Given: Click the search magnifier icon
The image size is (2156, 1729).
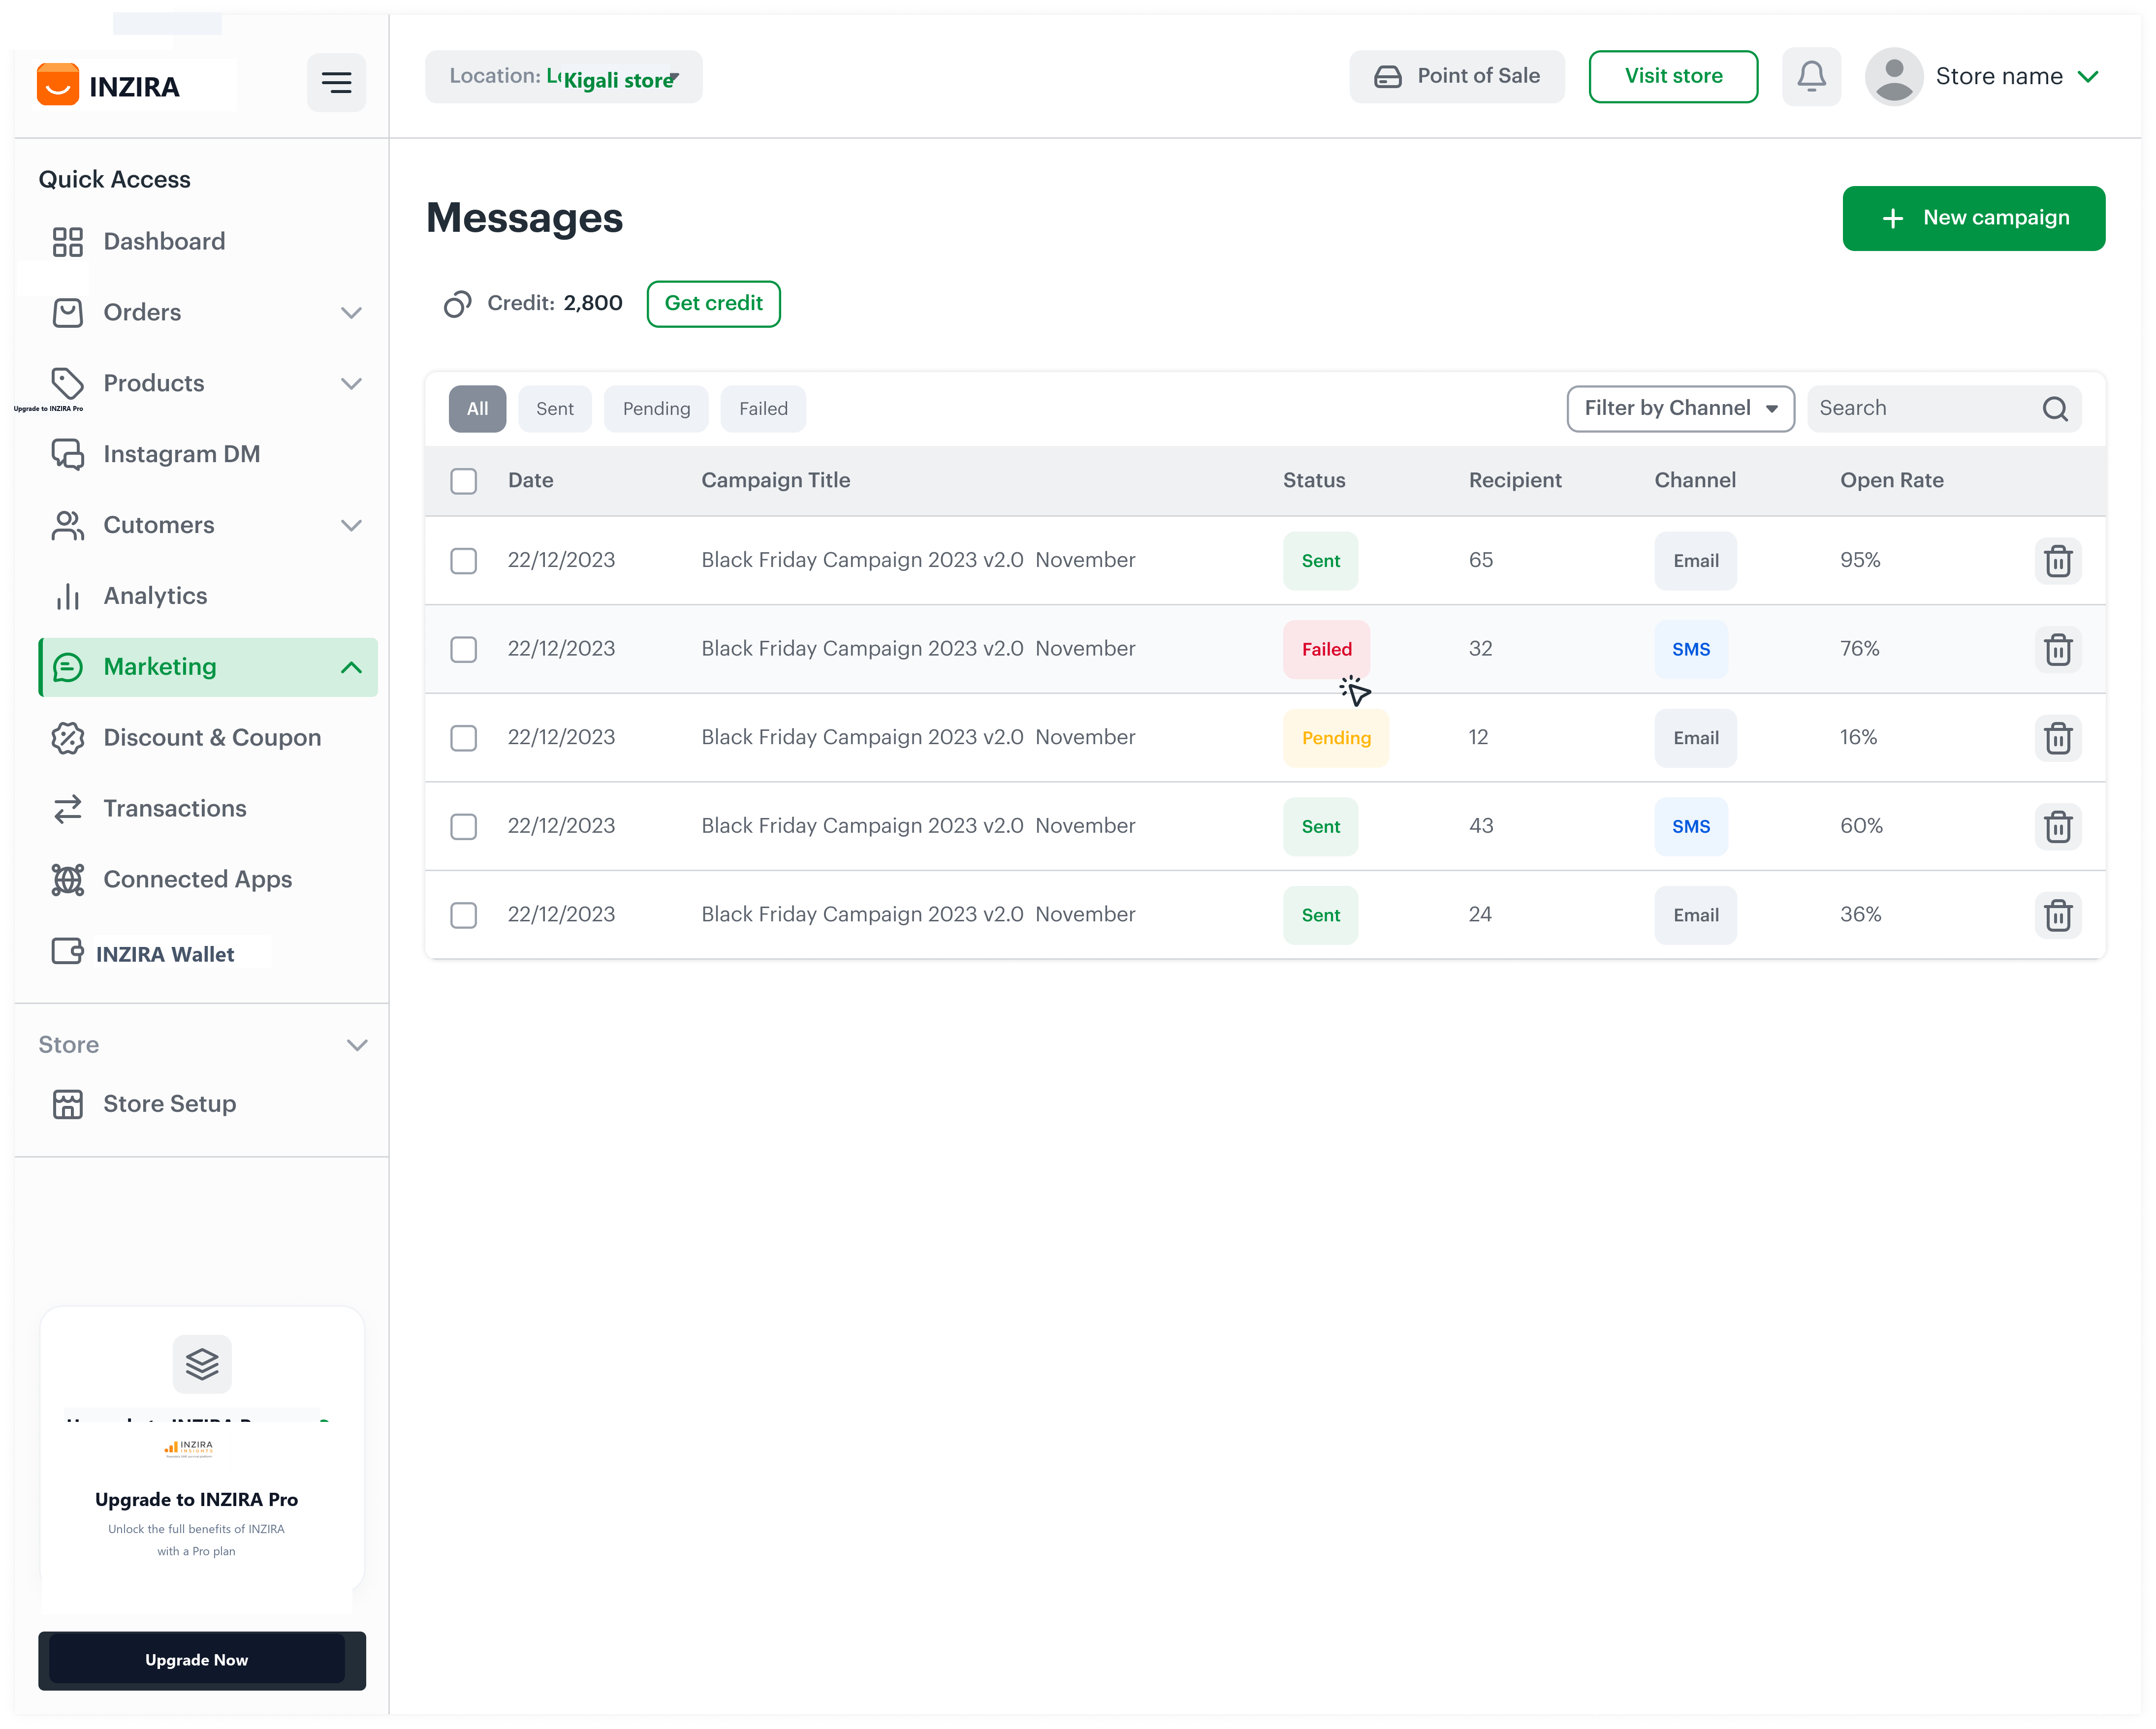Looking at the screenshot, I should point(2055,409).
